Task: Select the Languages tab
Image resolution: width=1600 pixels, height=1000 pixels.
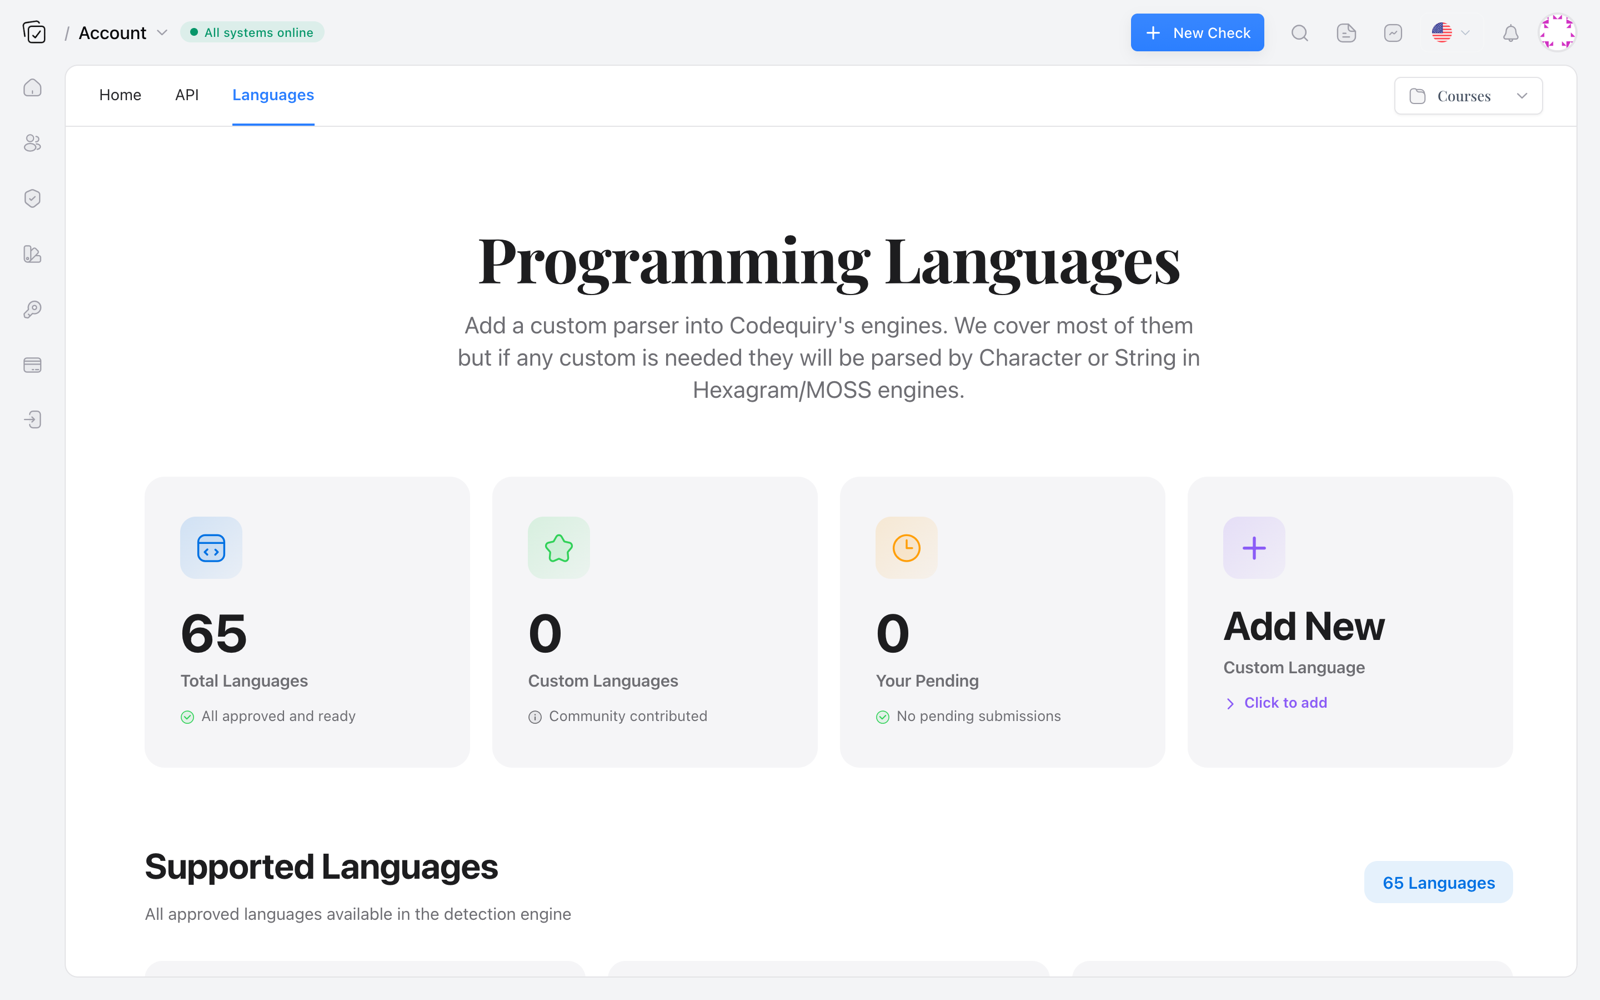Action: [273, 95]
